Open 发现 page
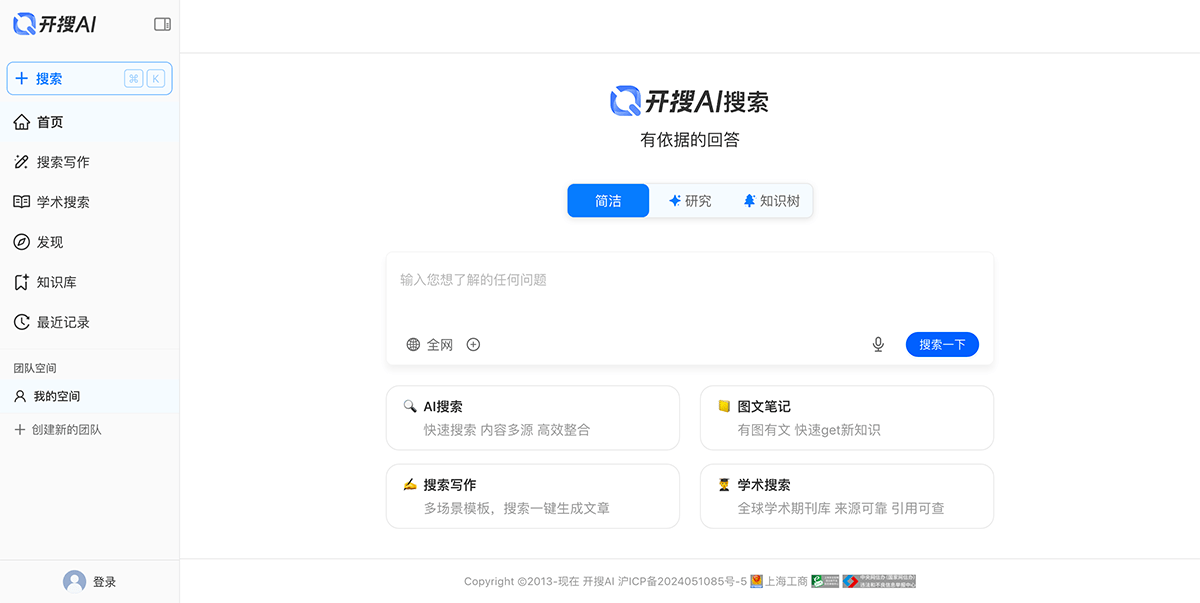This screenshot has height=603, width=1200. [89, 242]
